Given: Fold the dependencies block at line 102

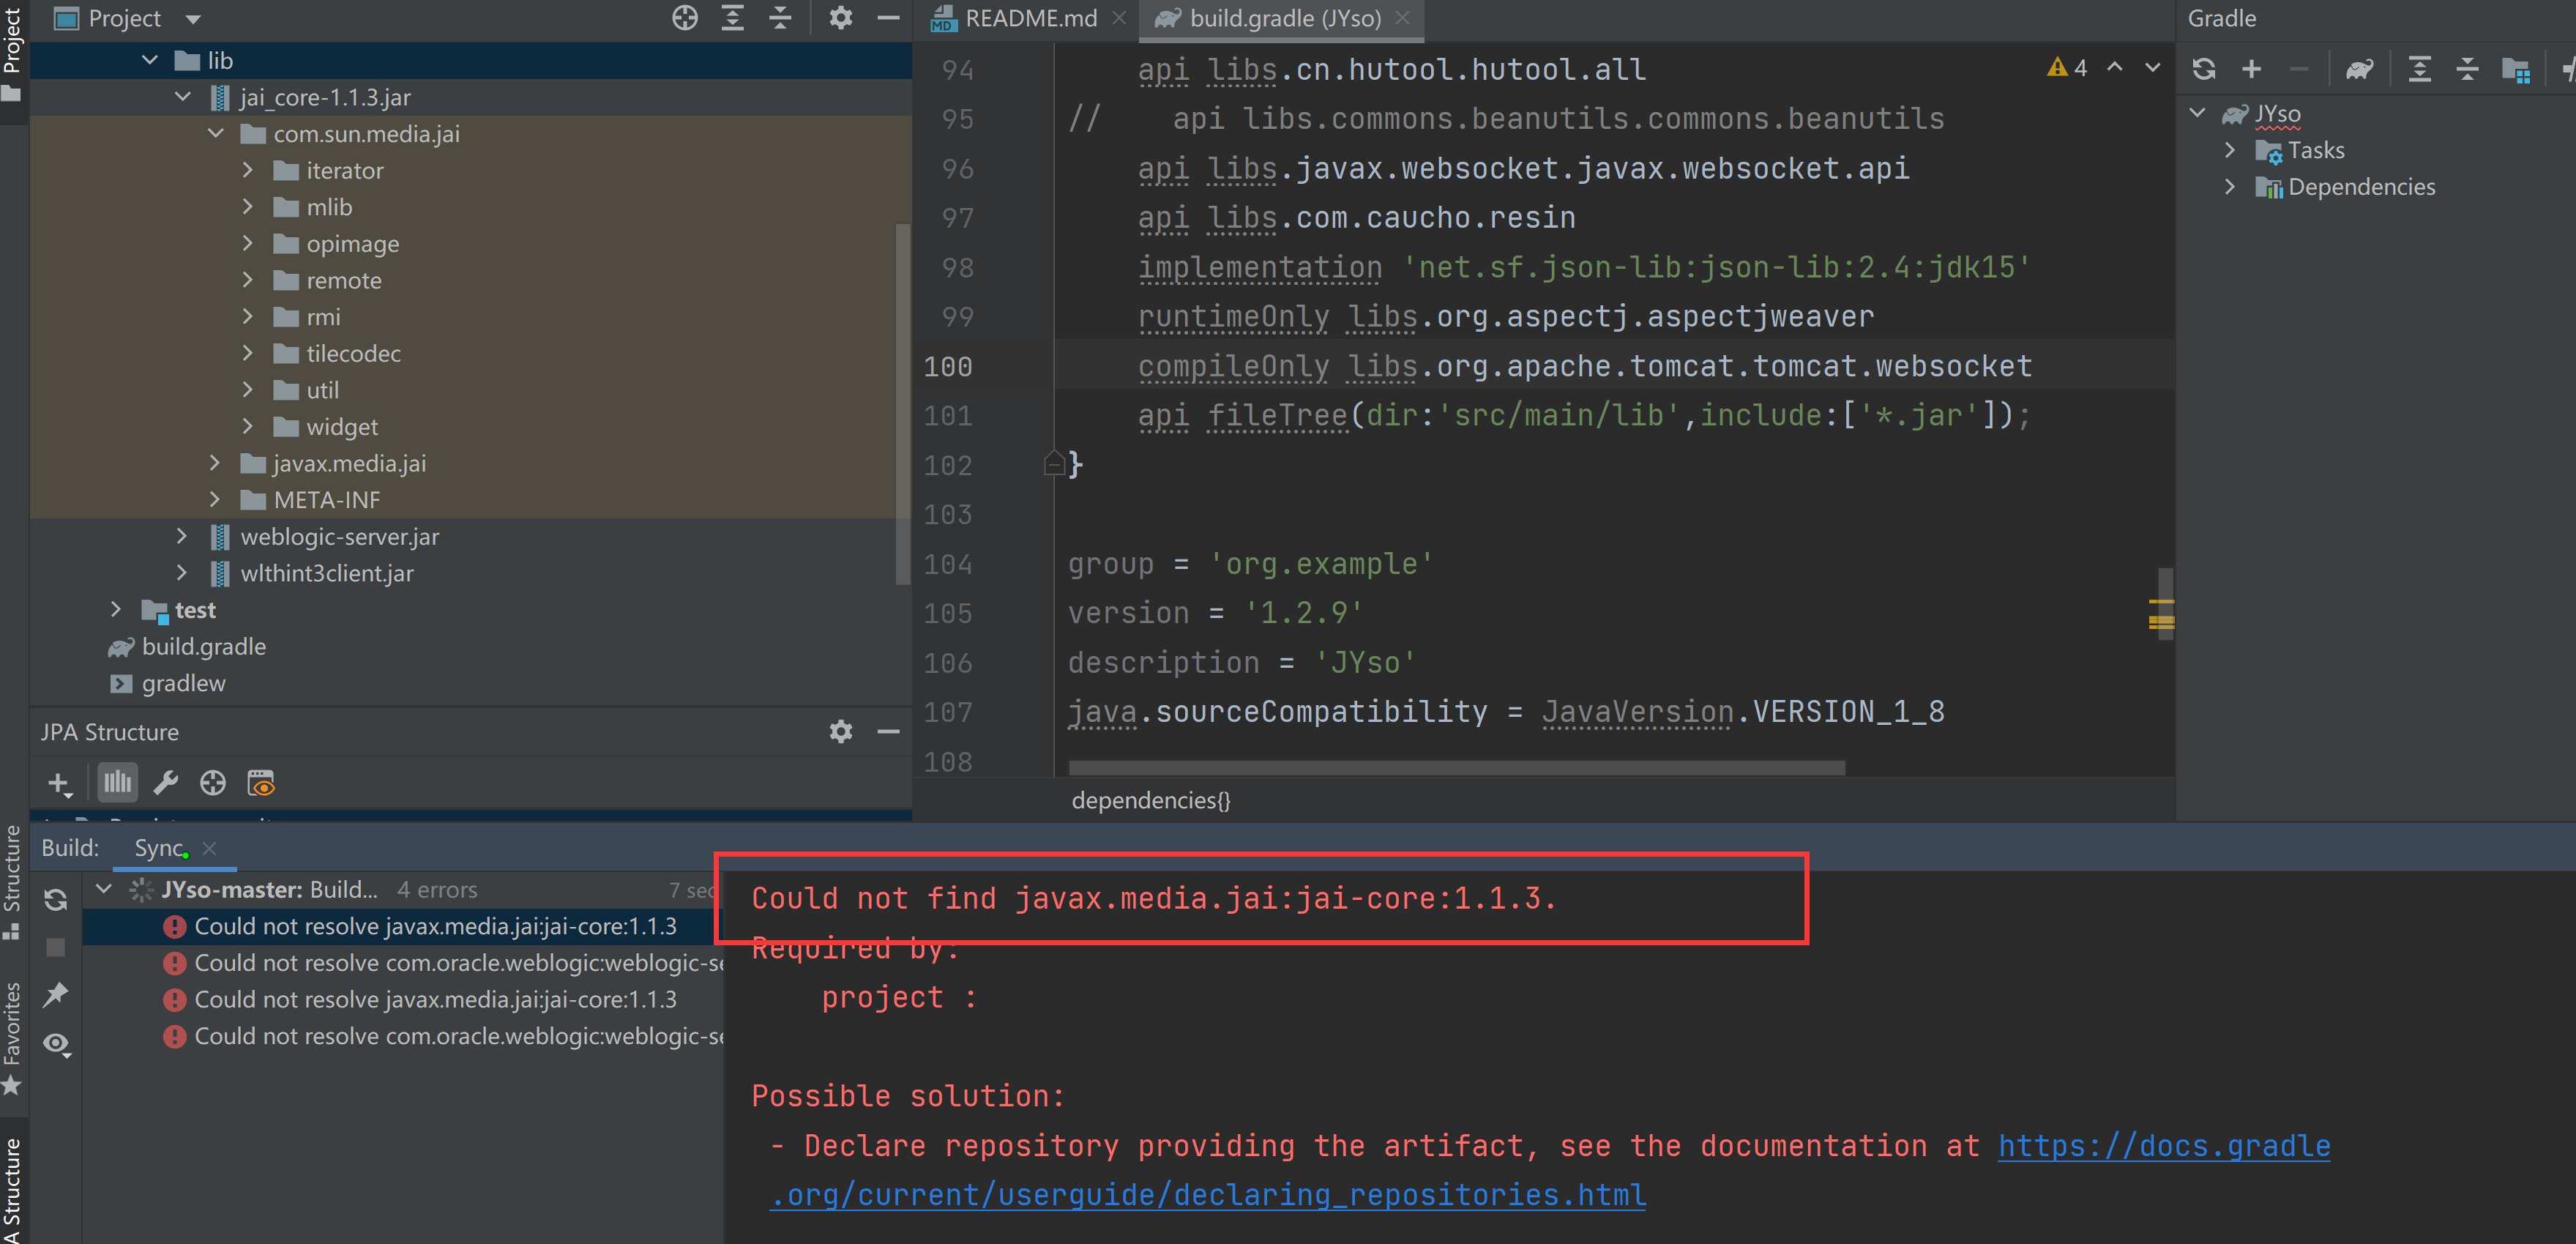Looking at the screenshot, I should pos(1053,464).
